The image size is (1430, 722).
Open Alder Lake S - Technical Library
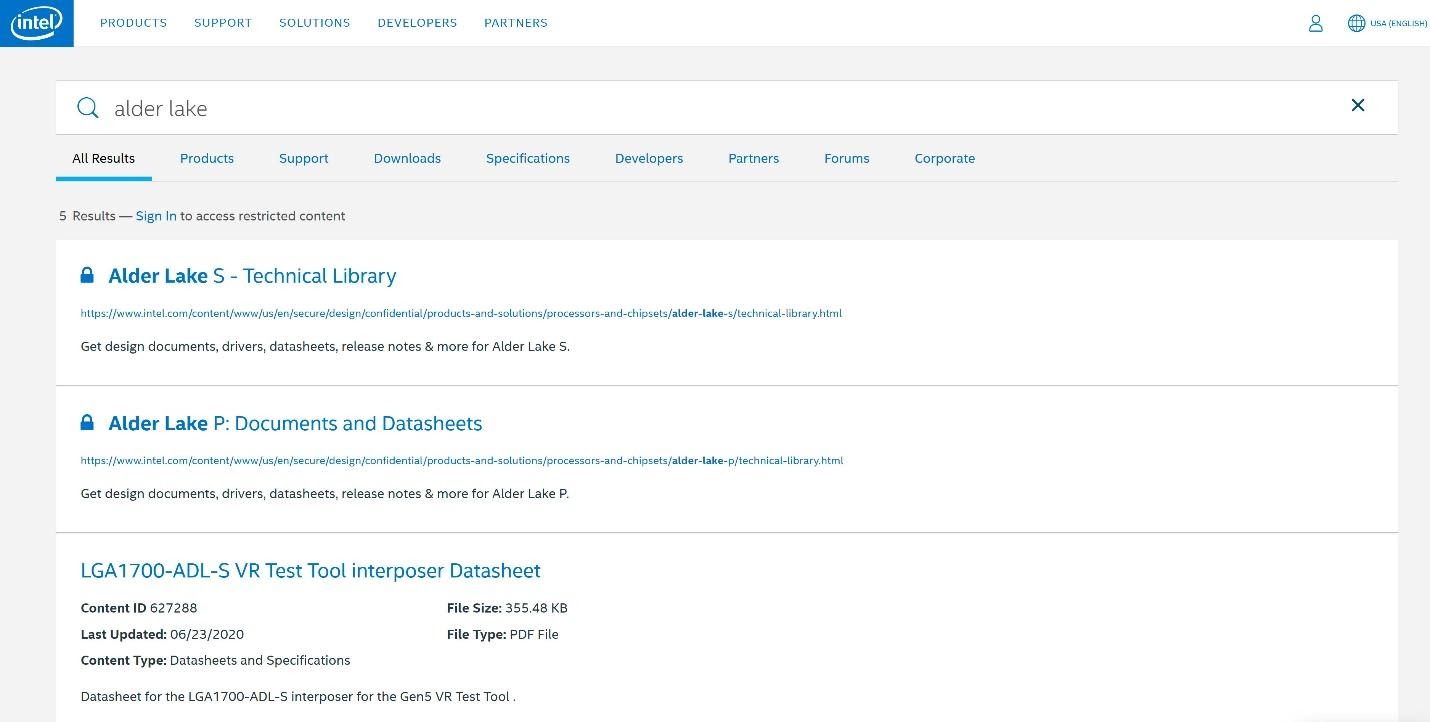tap(252, 276)
